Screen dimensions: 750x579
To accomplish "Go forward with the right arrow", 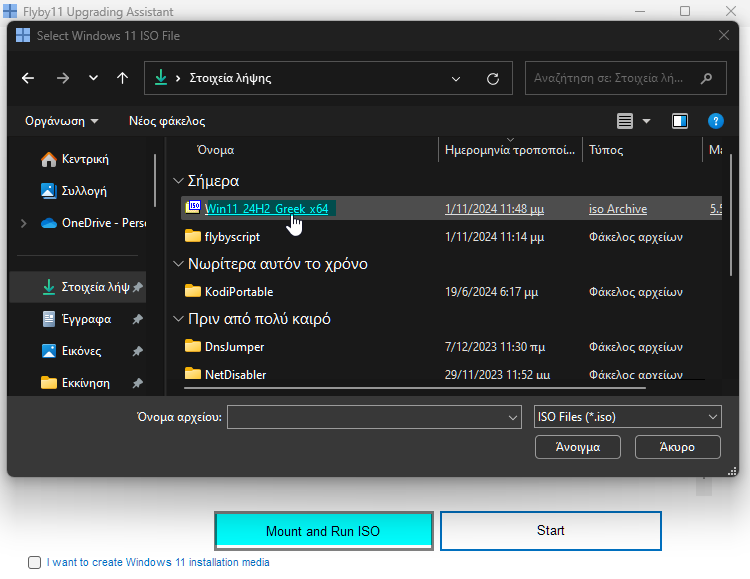I will tap(63, 78).
